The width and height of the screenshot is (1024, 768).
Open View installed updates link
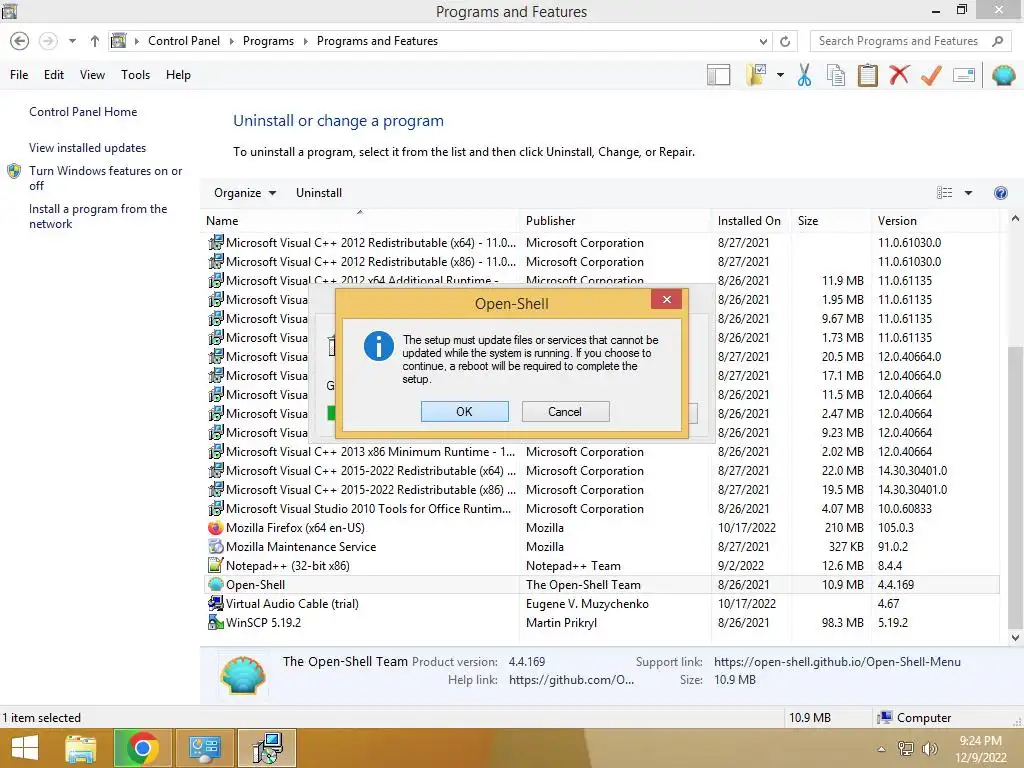pos(88,148)
